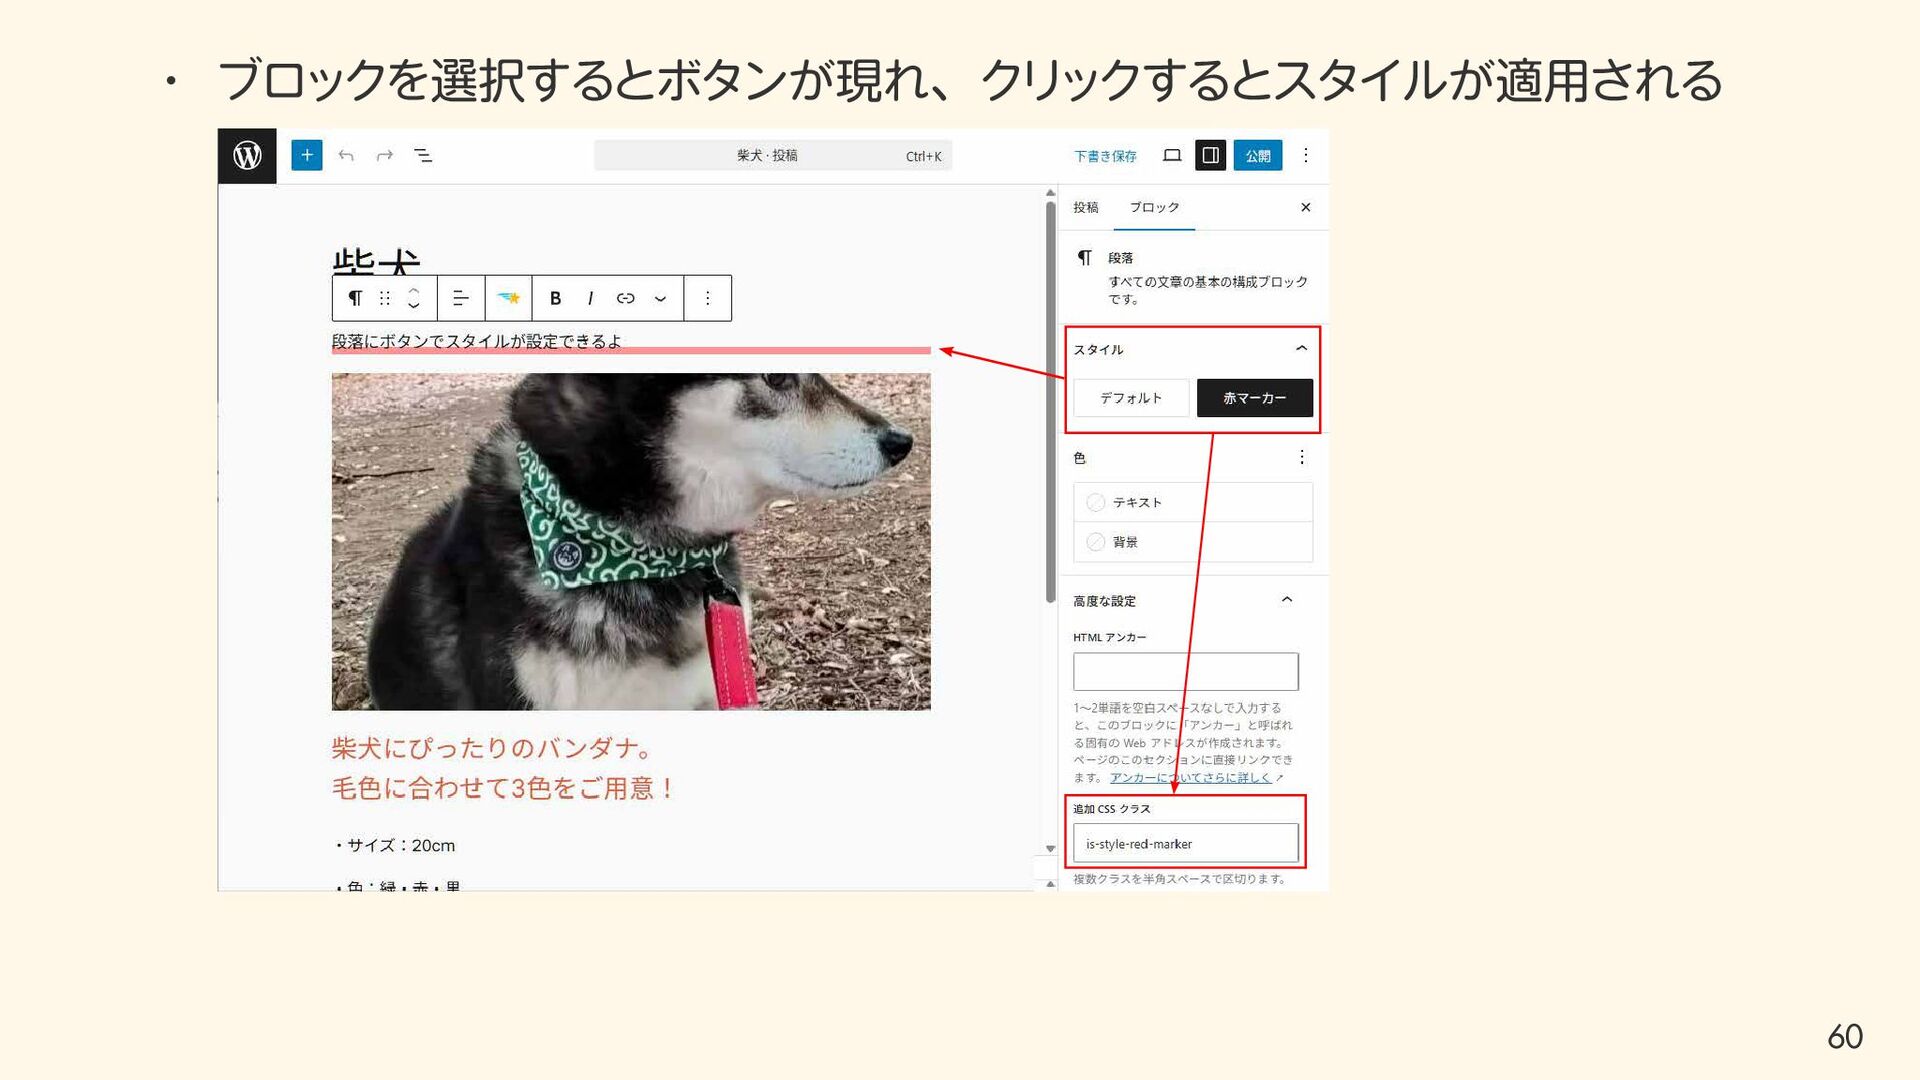
Task: Collapse the スタイル panel
Action: (1301, 348)
